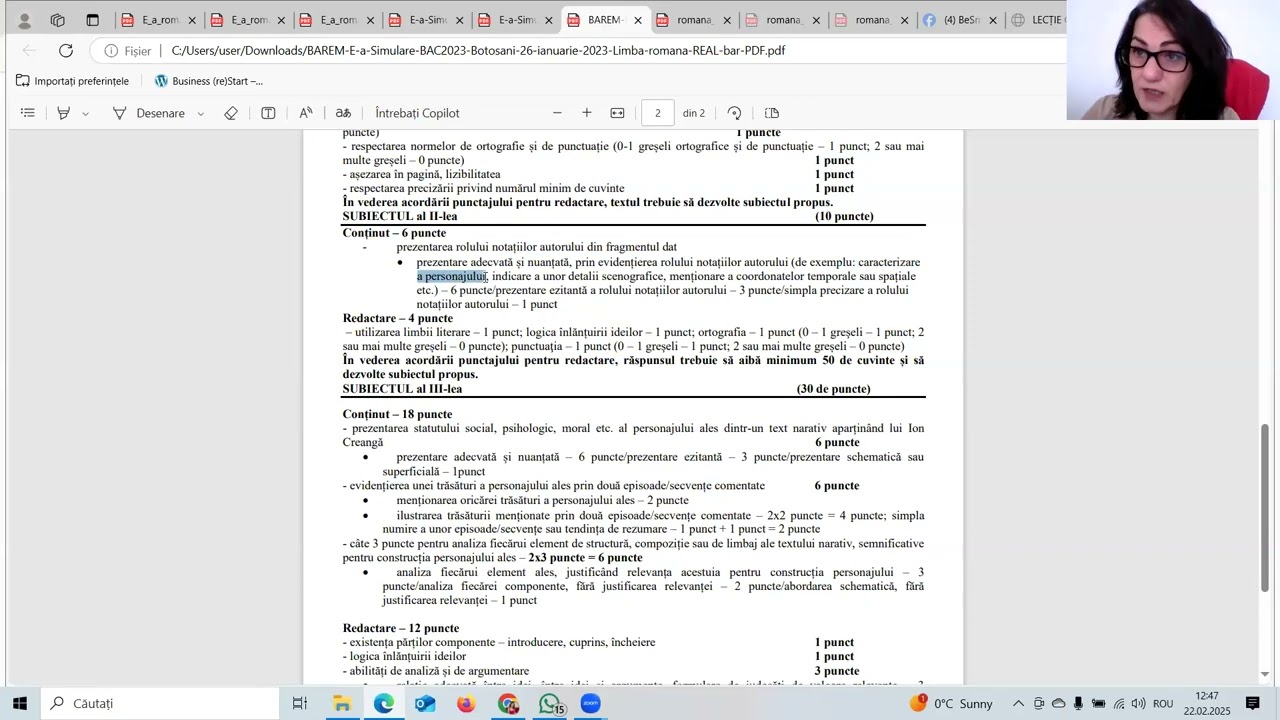Close the (4) BeSm Facebook tab
1280x720 pixels.
(993, 20)
